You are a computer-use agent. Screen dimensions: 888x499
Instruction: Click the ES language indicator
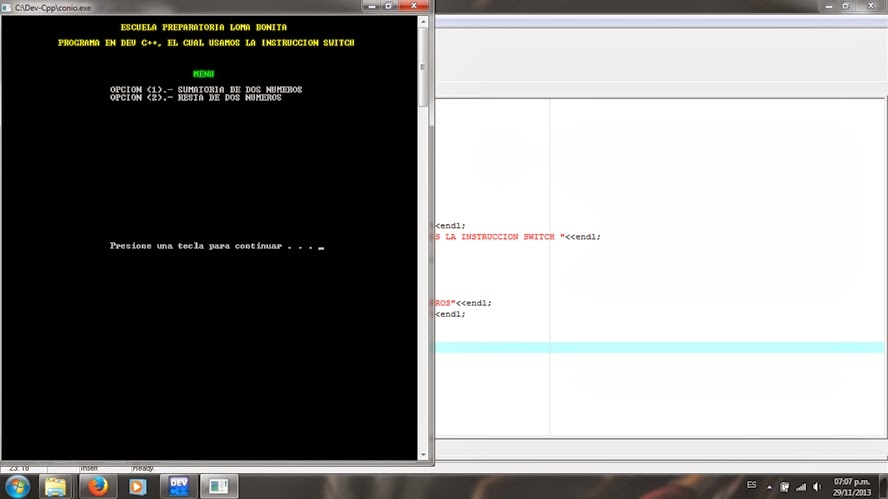tap(752, 485)
